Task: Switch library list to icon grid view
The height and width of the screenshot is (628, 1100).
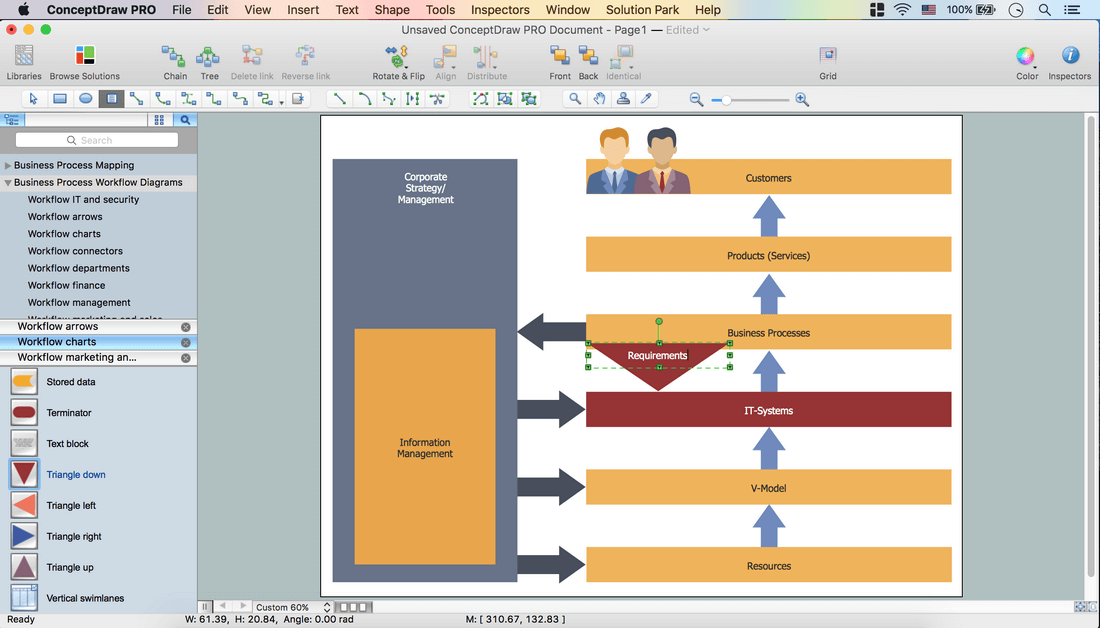Action: click(x=159, y=120)
